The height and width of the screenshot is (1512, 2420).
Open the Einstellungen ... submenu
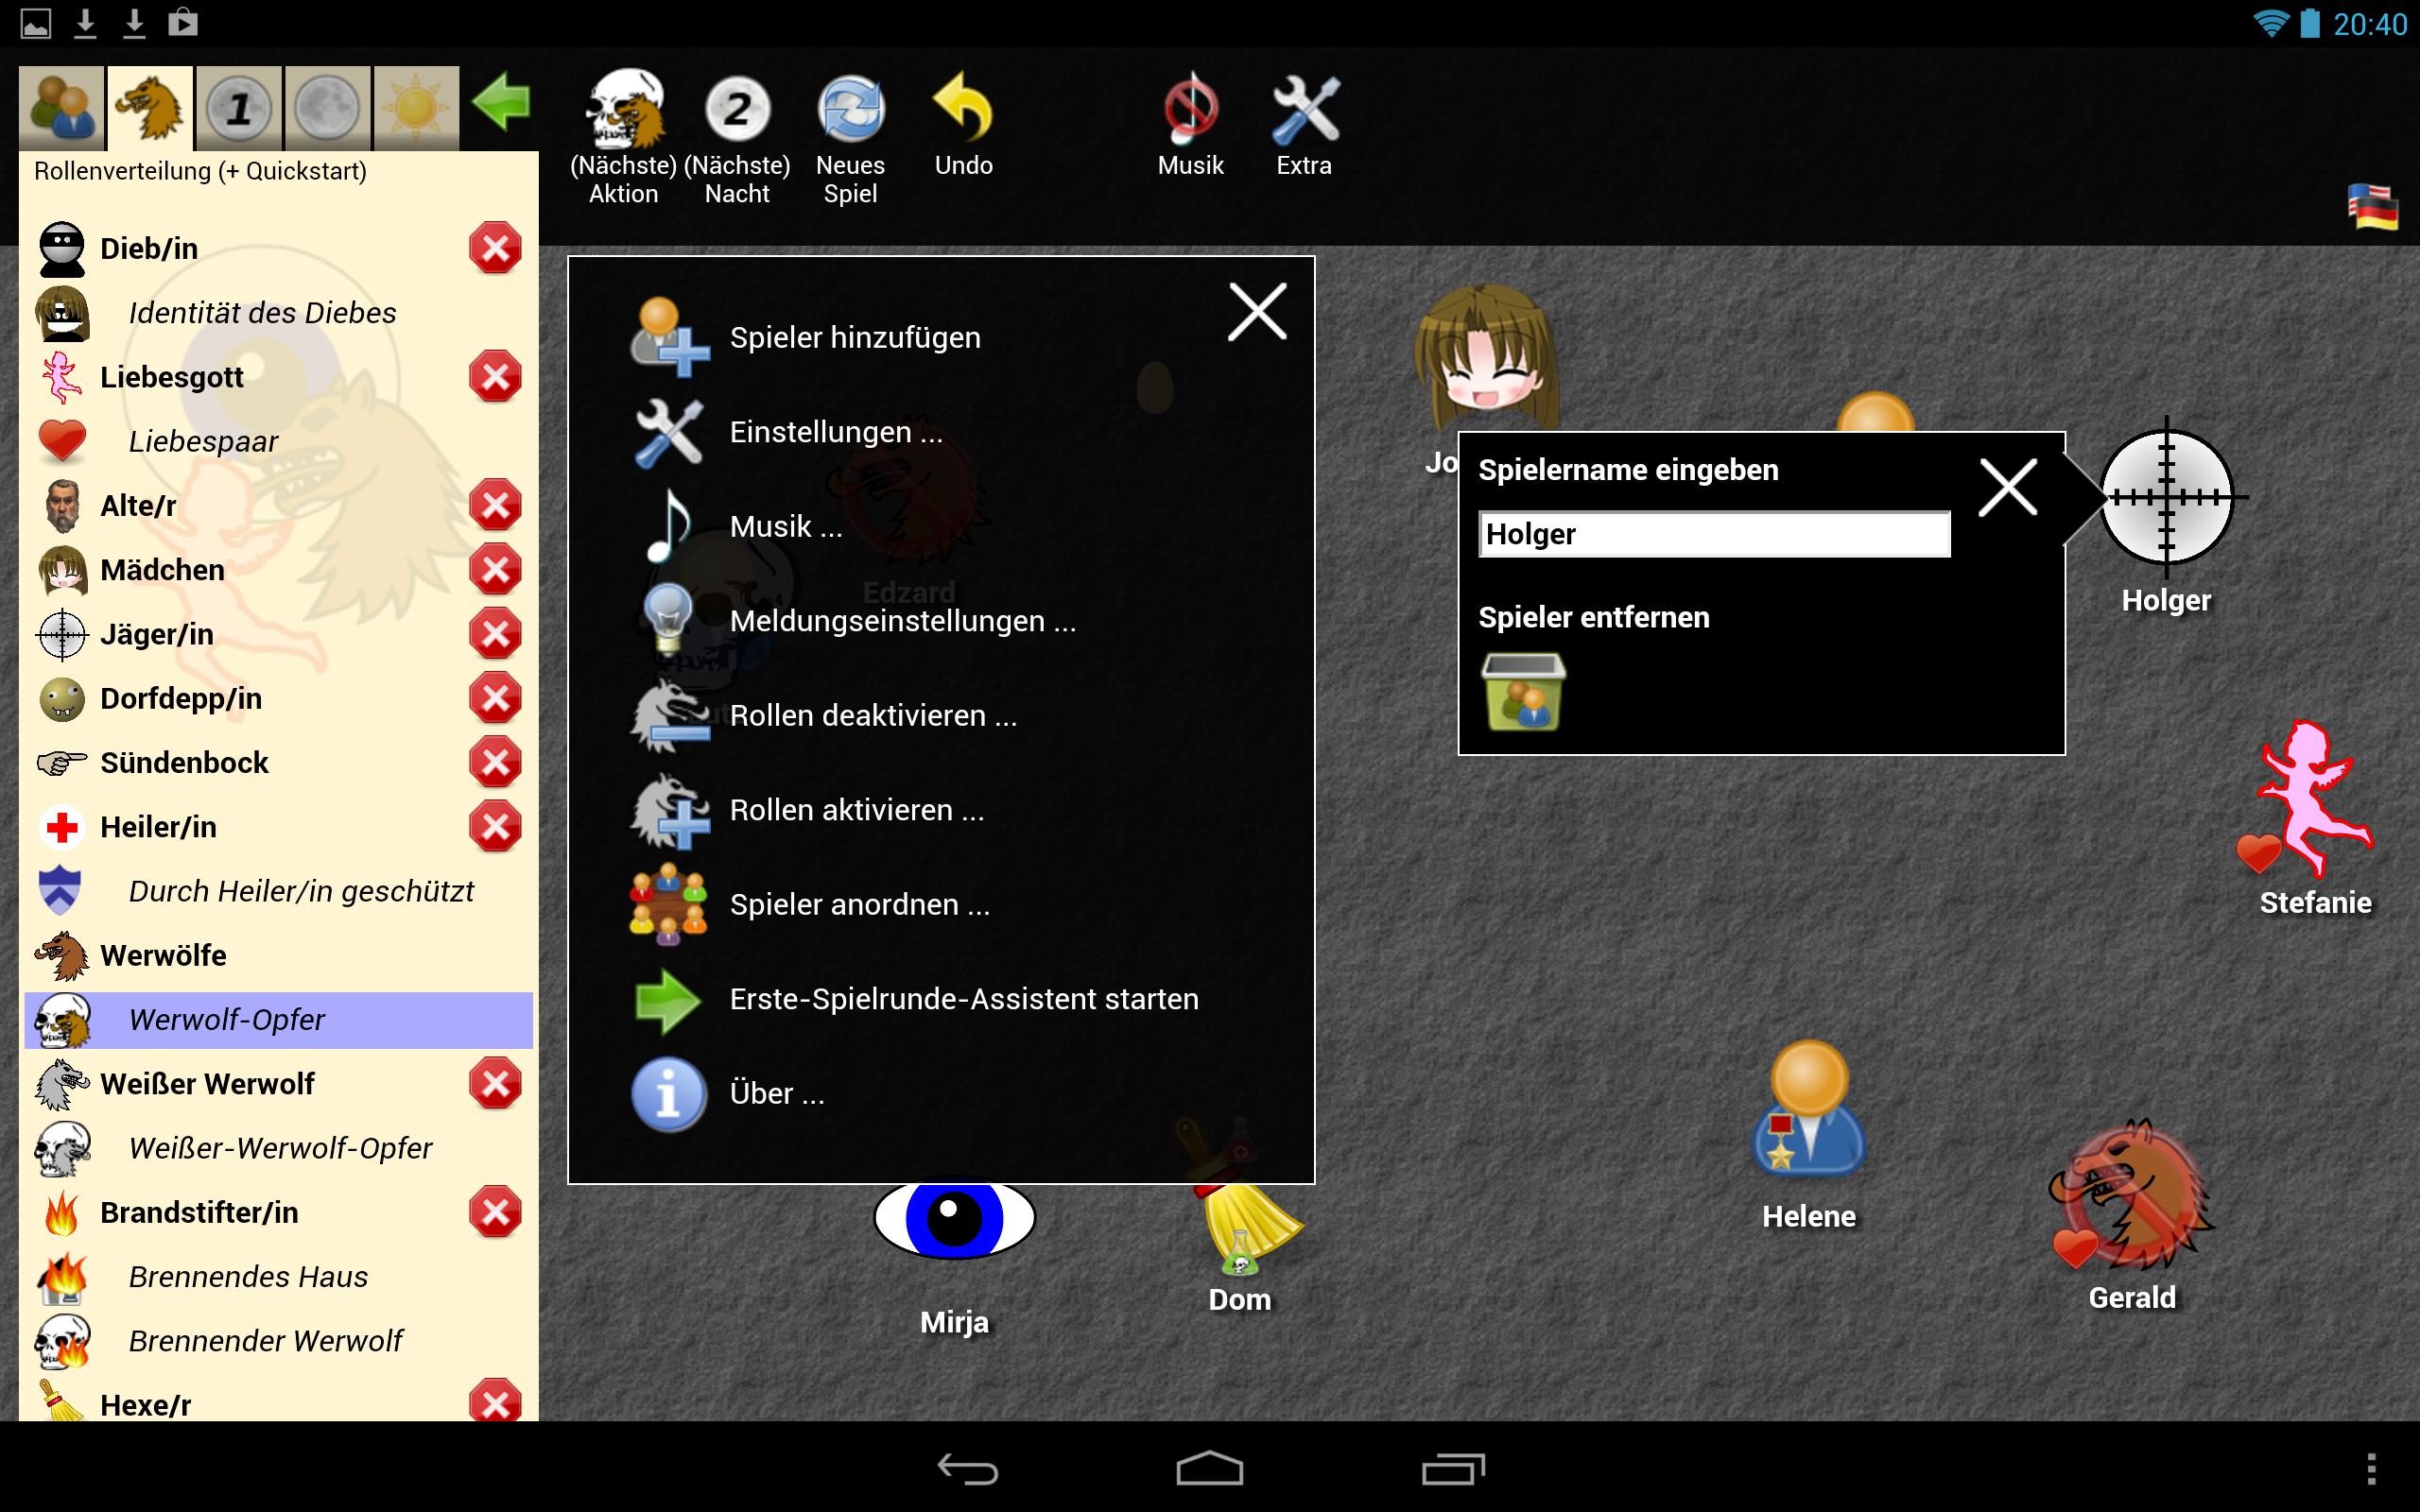point(835,432)
